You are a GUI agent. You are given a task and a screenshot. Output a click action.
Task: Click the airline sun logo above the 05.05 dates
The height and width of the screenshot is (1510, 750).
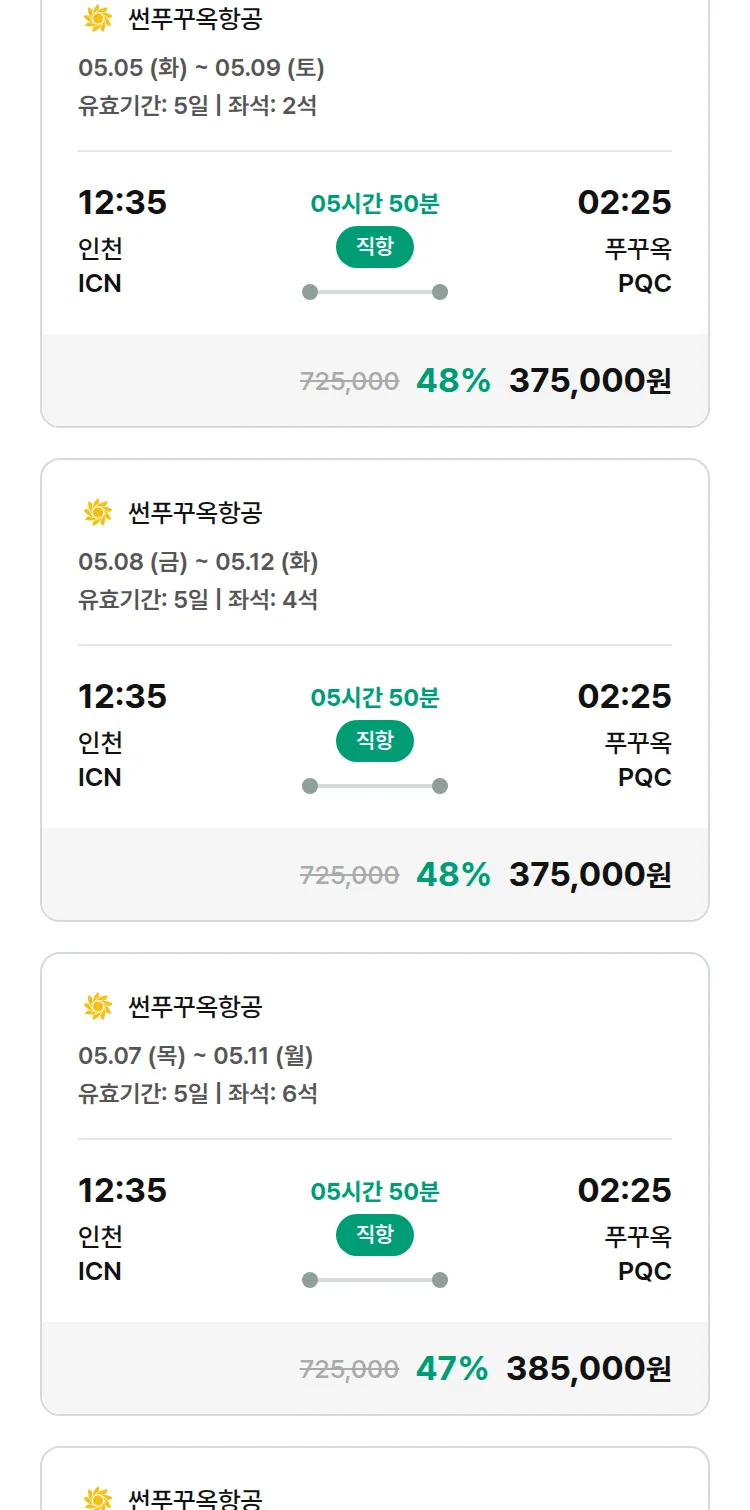(97, 19)
